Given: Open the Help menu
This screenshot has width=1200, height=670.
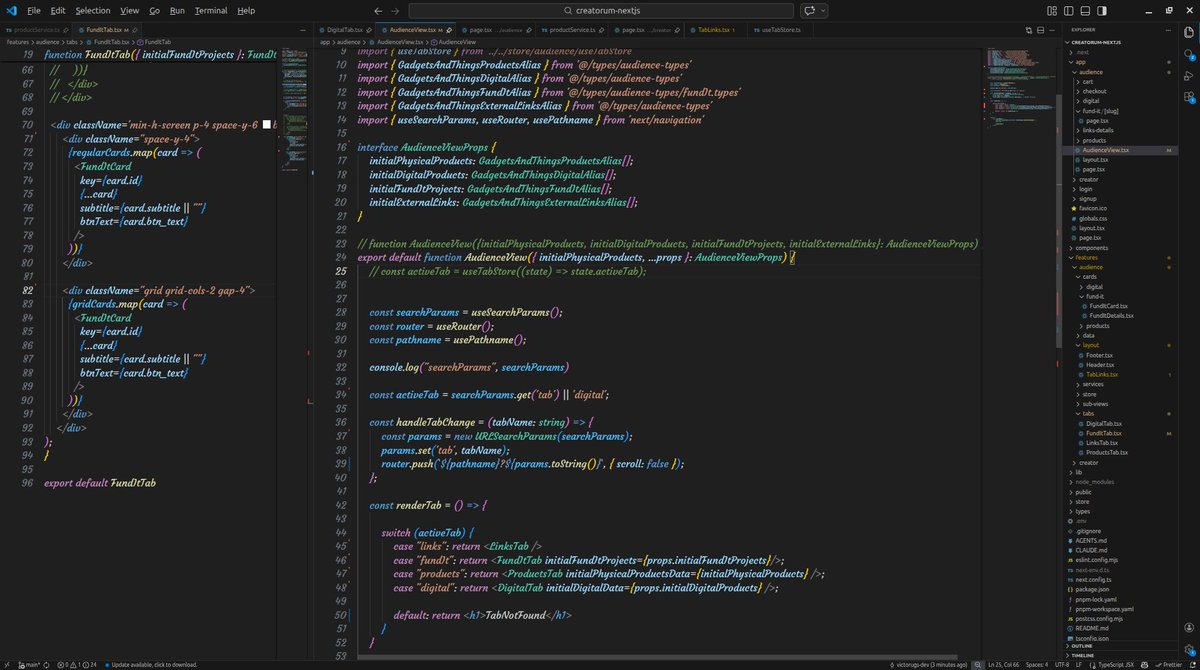Looking at the screenshot, I should coord(246,10).
